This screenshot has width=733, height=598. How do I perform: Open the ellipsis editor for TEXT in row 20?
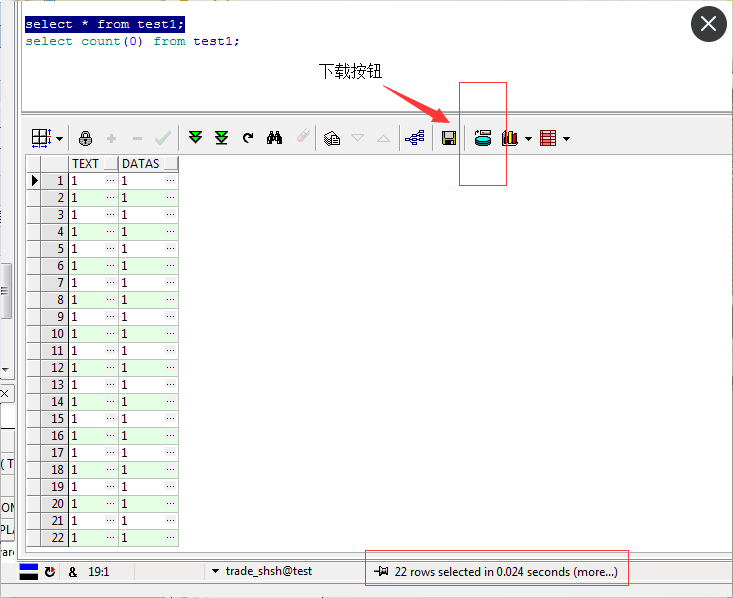(110, 504)
